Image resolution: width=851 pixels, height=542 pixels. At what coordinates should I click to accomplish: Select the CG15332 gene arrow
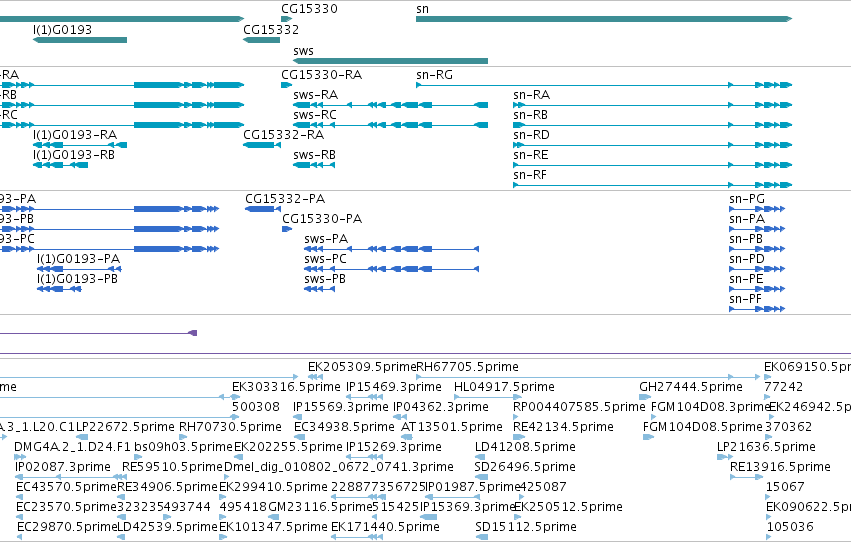point(262,40)
